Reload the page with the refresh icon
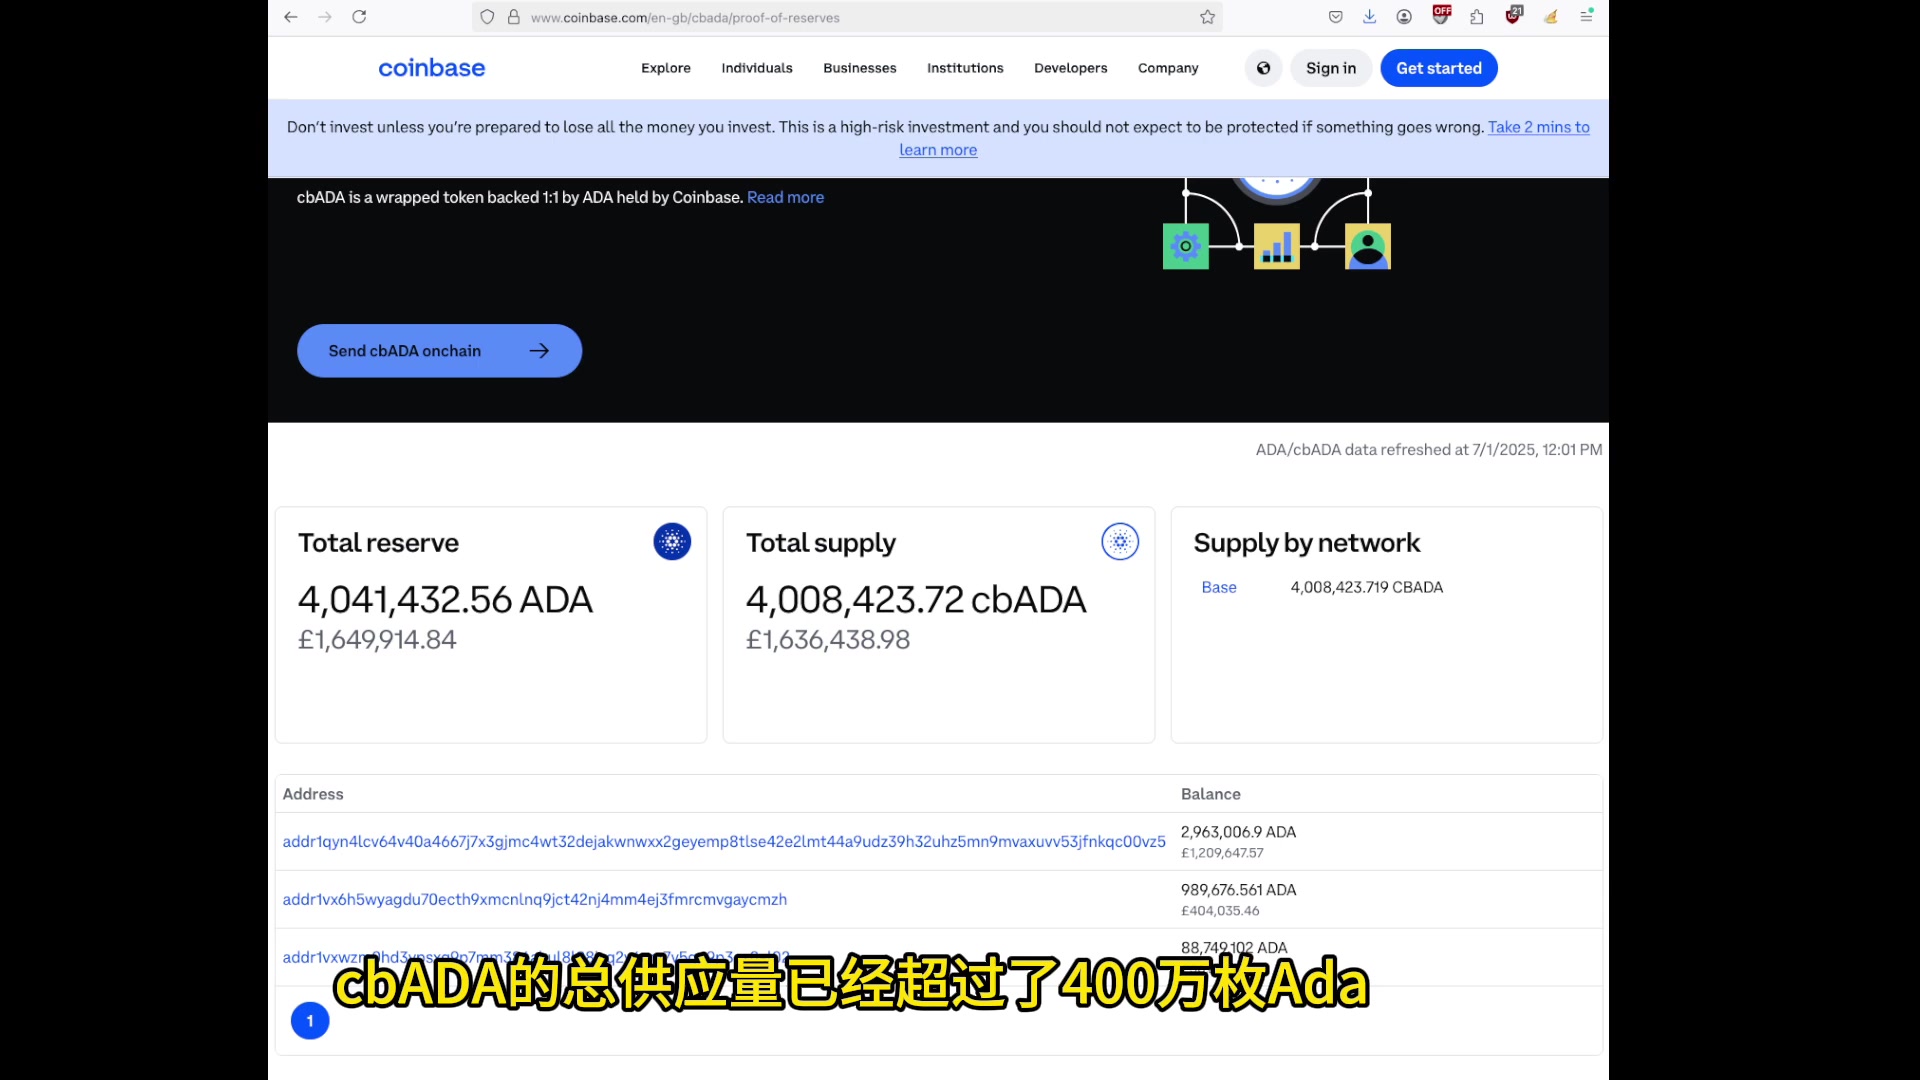 coord(359,17)
